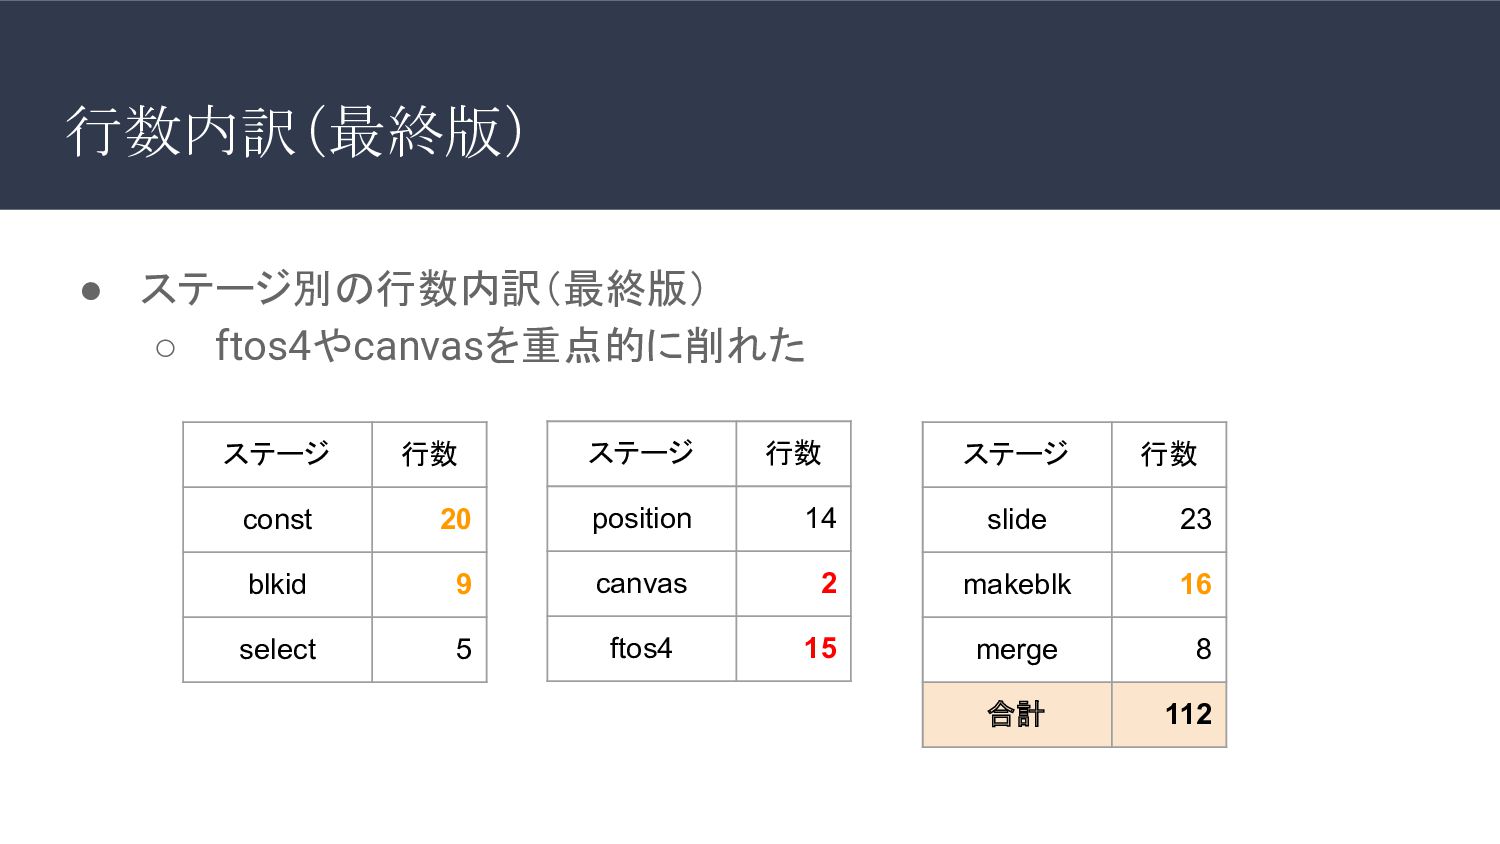Click the orange 9 value for blkid
This screenshot has width=1500, height=844.
coord(463,584)
